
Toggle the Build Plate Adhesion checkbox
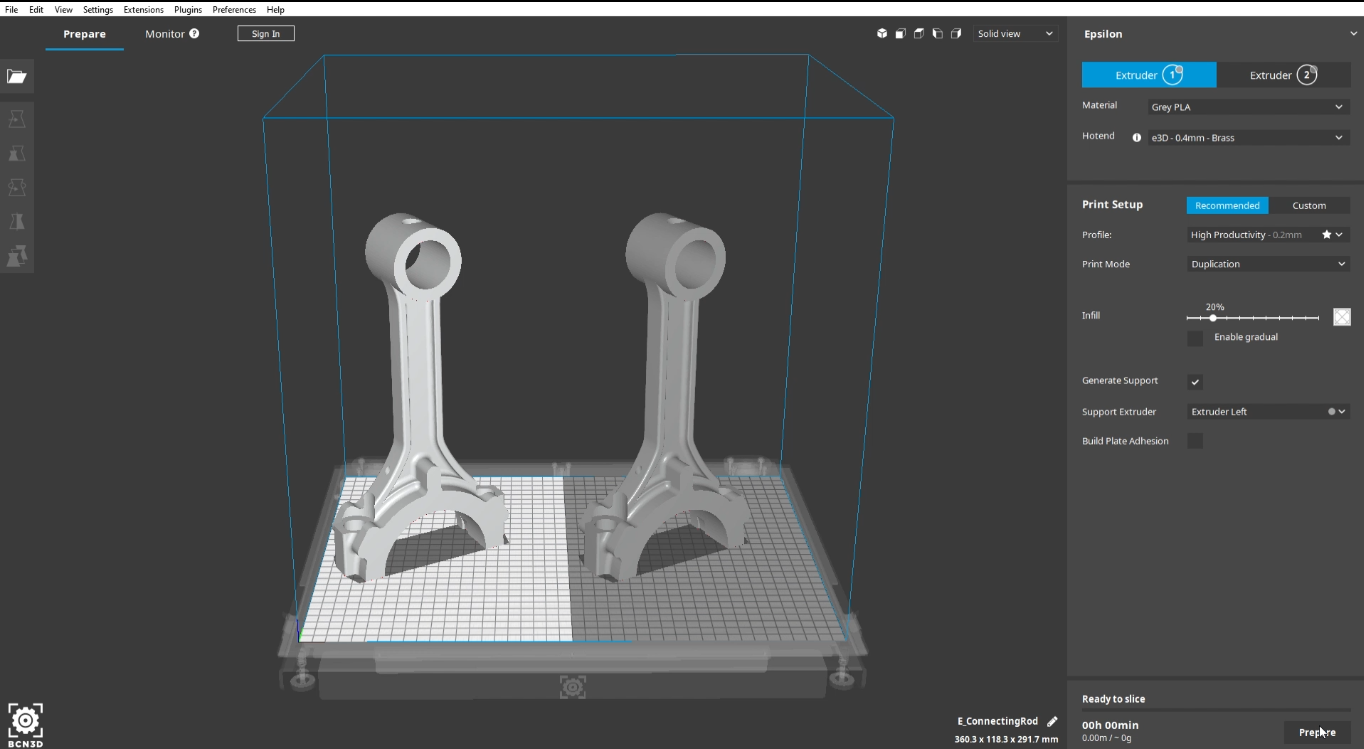click(x=1195, y=441)
